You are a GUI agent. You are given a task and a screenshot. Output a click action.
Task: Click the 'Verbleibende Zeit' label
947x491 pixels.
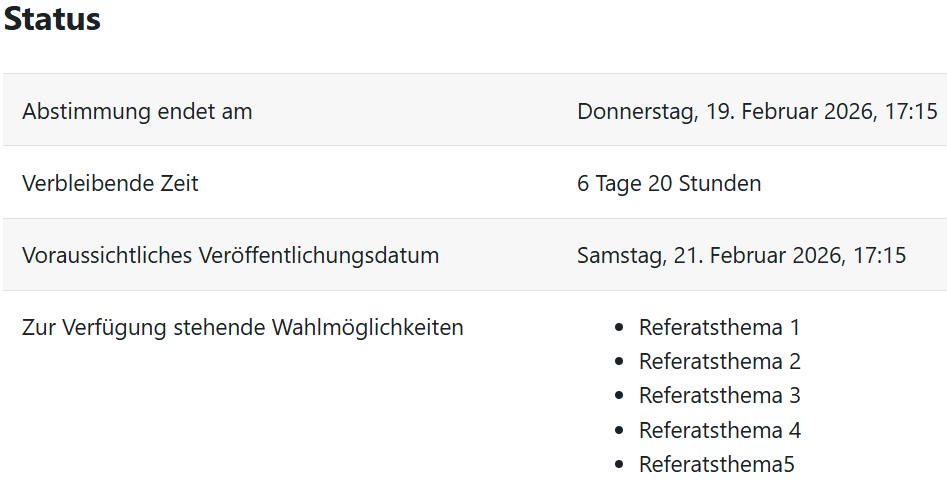tap(110, 183)
